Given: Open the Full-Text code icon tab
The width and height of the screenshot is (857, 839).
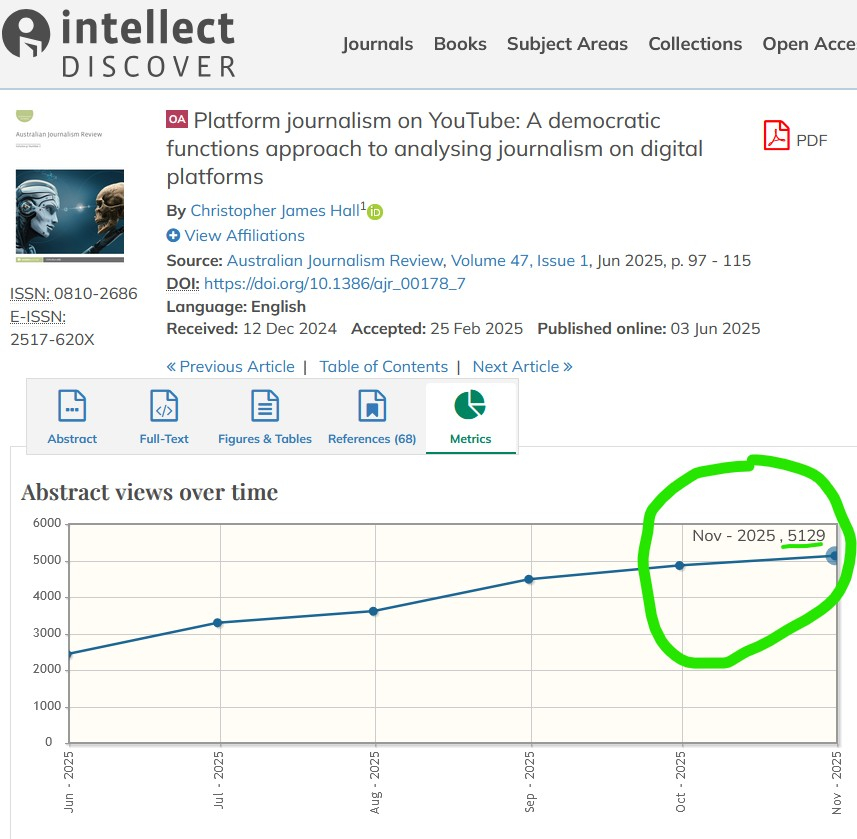Looking at the screenshot, I should coord(164,406).
